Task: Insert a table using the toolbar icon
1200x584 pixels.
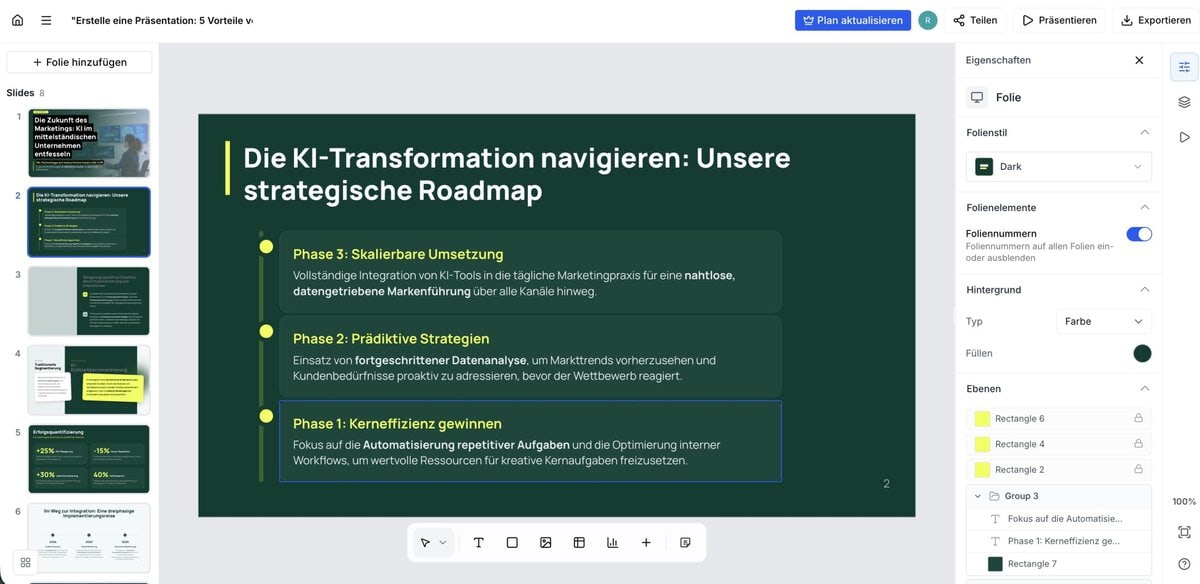Action: coord(578,541)
